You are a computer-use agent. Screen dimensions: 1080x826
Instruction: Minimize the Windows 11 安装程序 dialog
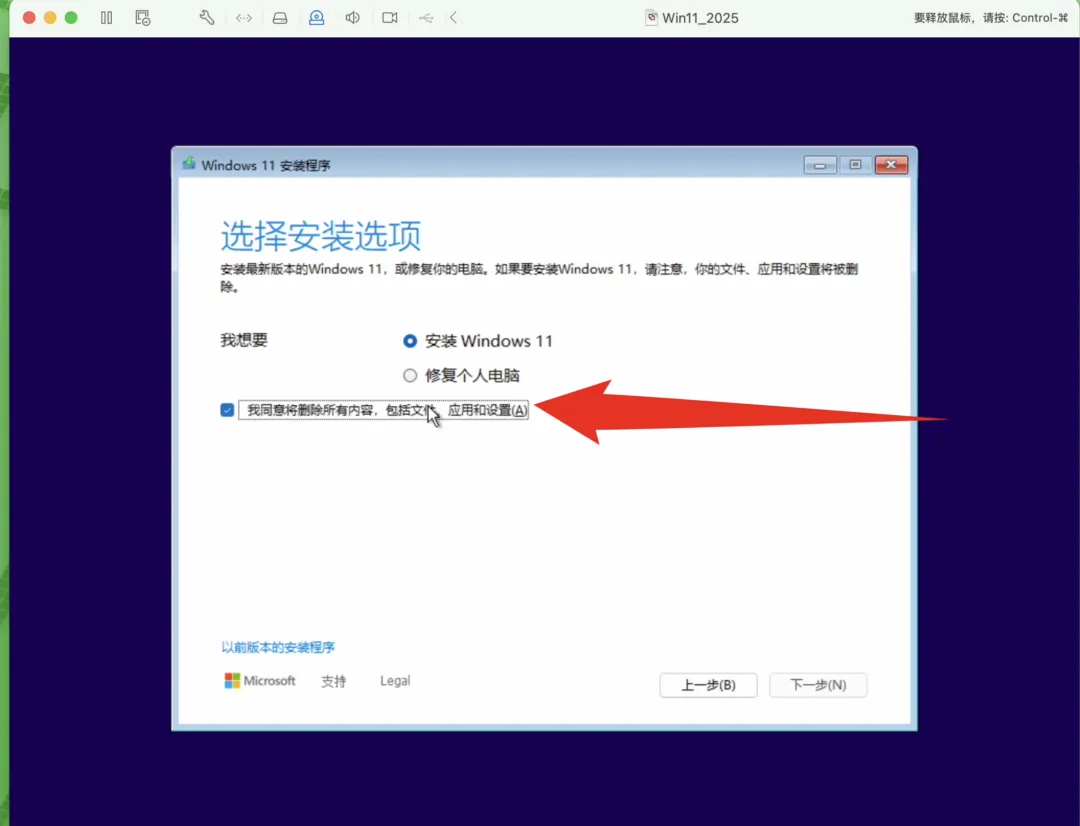(x=820, y=165)
